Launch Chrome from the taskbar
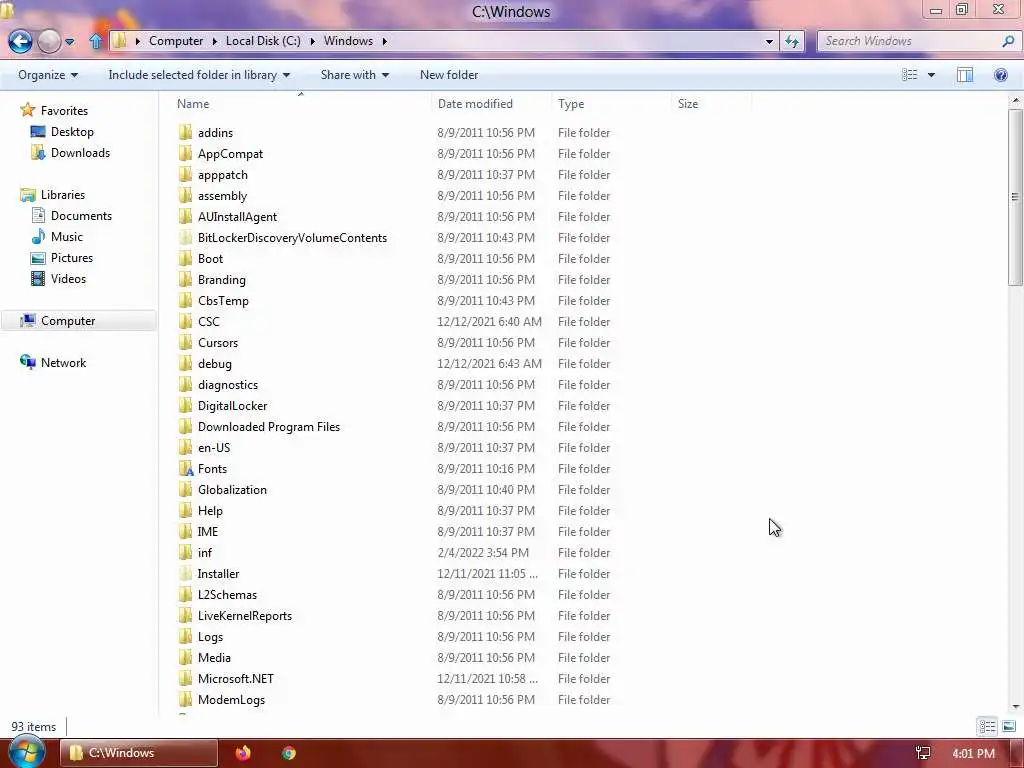1024x768 pixels. click(x=289, y=753)
